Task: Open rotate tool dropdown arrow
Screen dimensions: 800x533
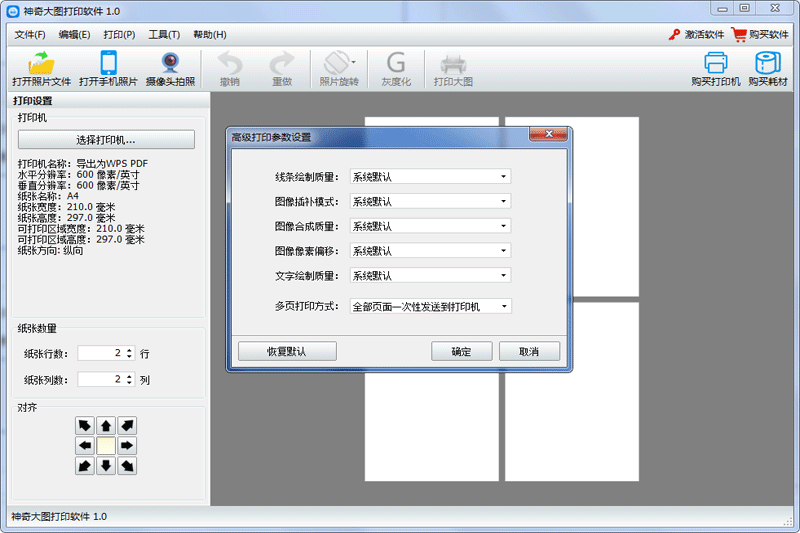Action: coord(354,62)
